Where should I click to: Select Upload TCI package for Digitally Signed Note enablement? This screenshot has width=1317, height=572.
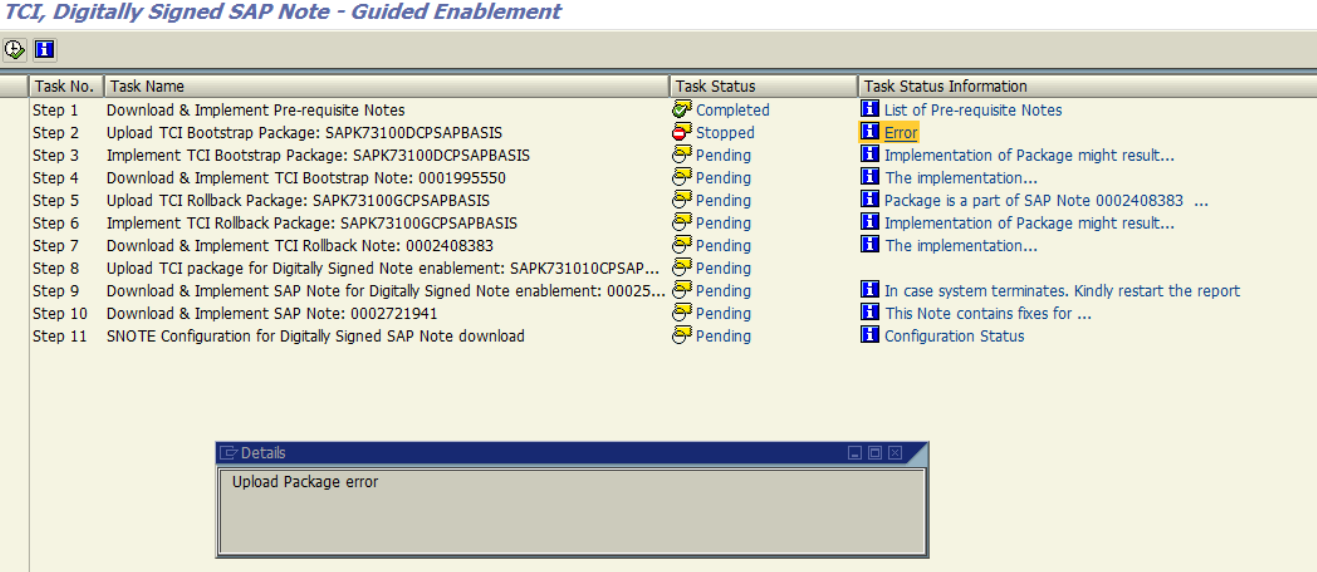(x=383, y=268)
